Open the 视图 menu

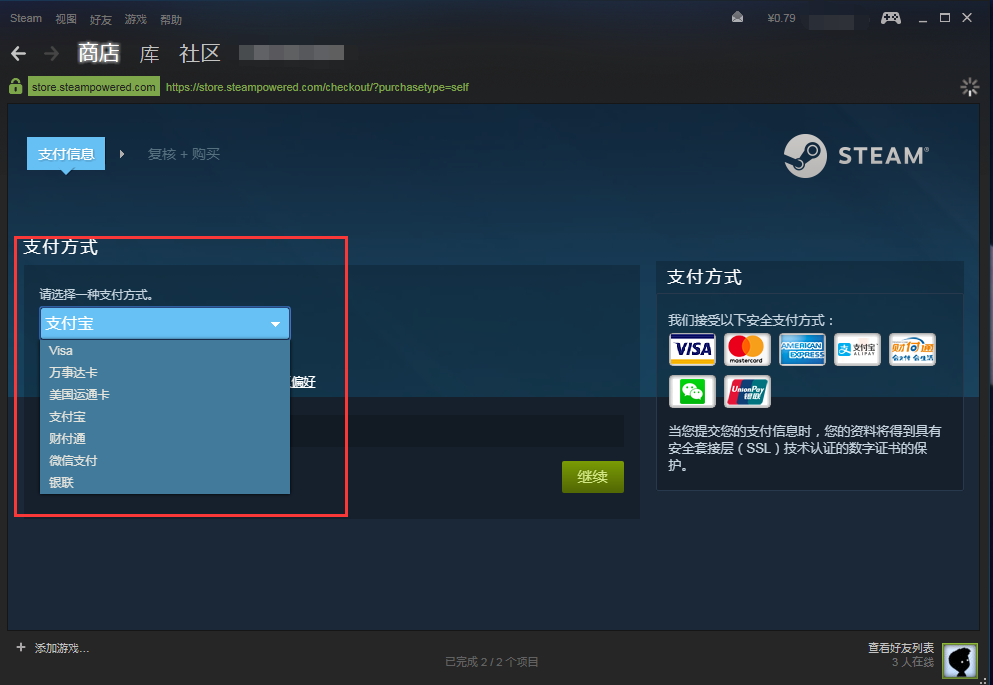[66, 19]
